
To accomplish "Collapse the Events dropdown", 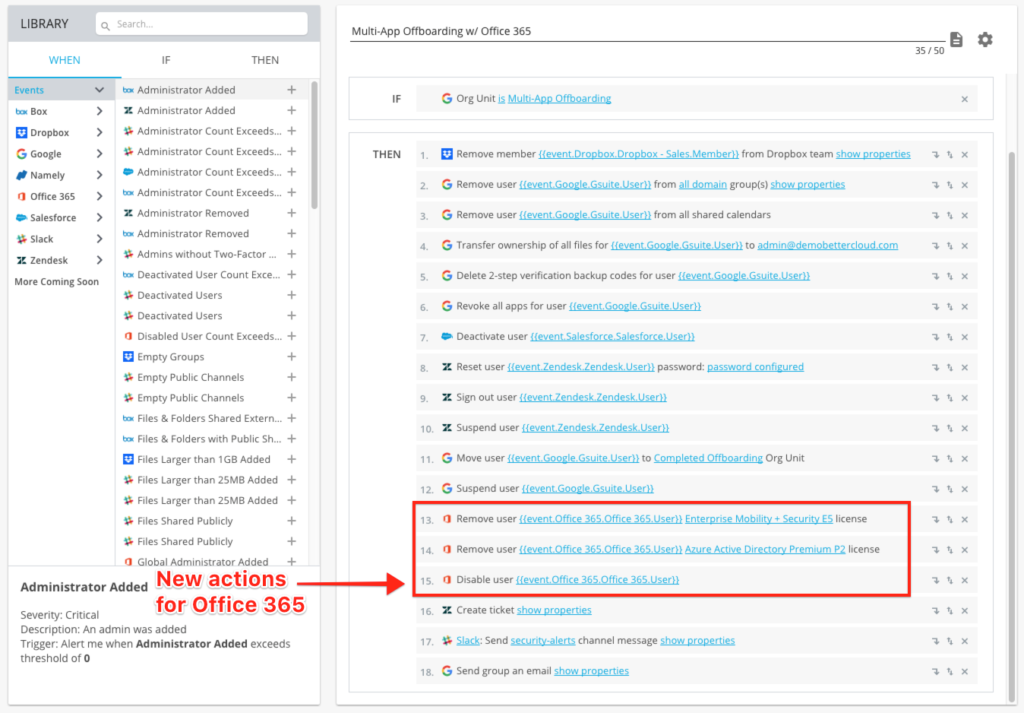I will 99,90.
